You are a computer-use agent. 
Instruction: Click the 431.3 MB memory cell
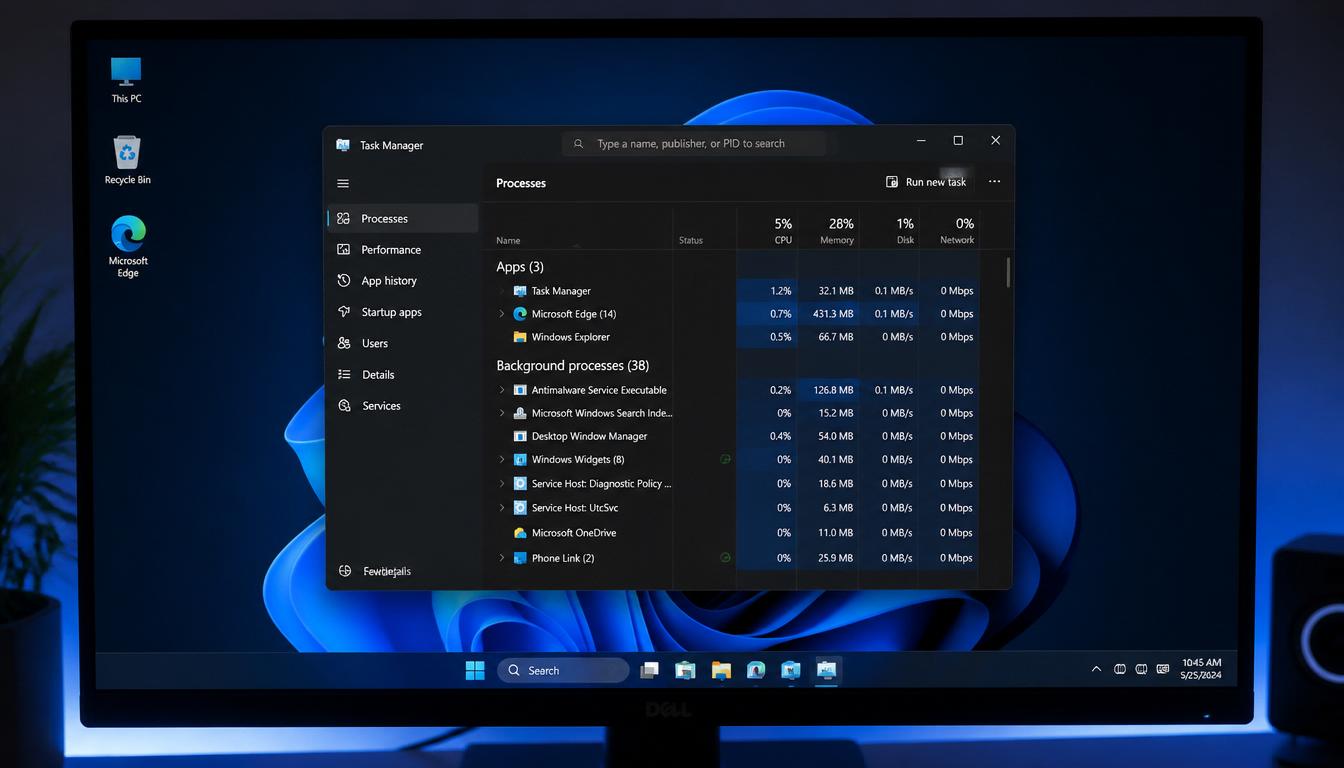pyautogui.click(x=827, y=314)
